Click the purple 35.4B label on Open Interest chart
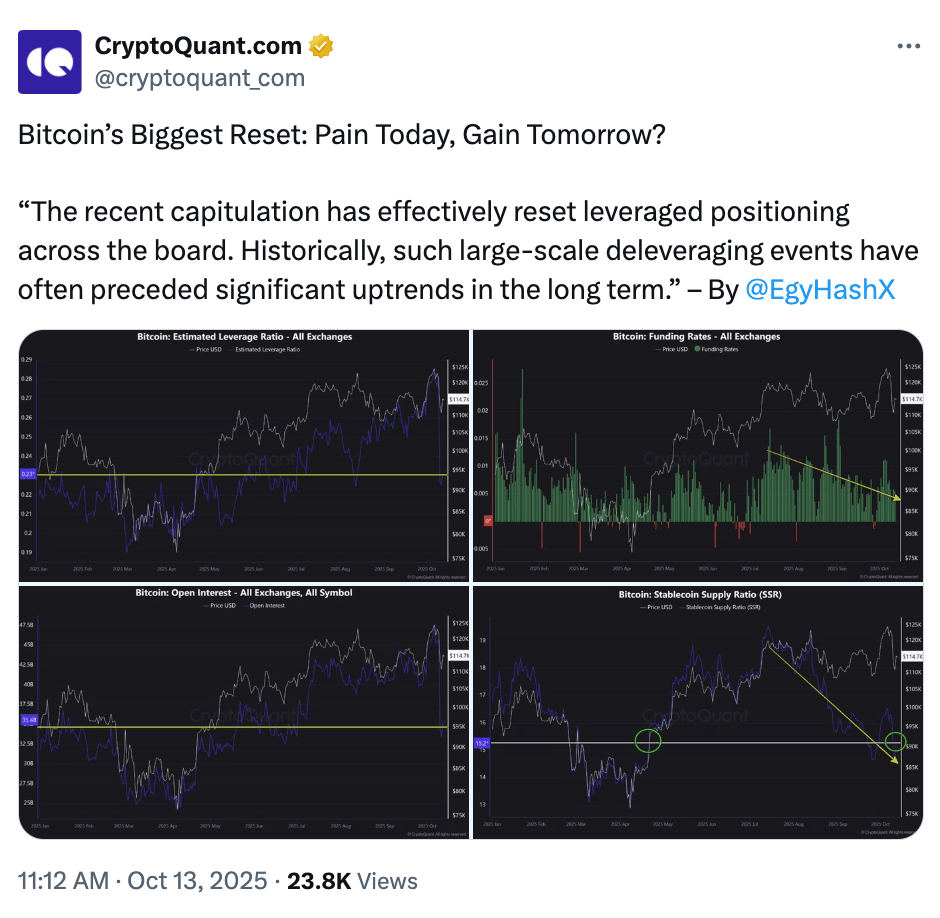Image resolution: width=940 pixels, height=918 pixels. point(29,718)
